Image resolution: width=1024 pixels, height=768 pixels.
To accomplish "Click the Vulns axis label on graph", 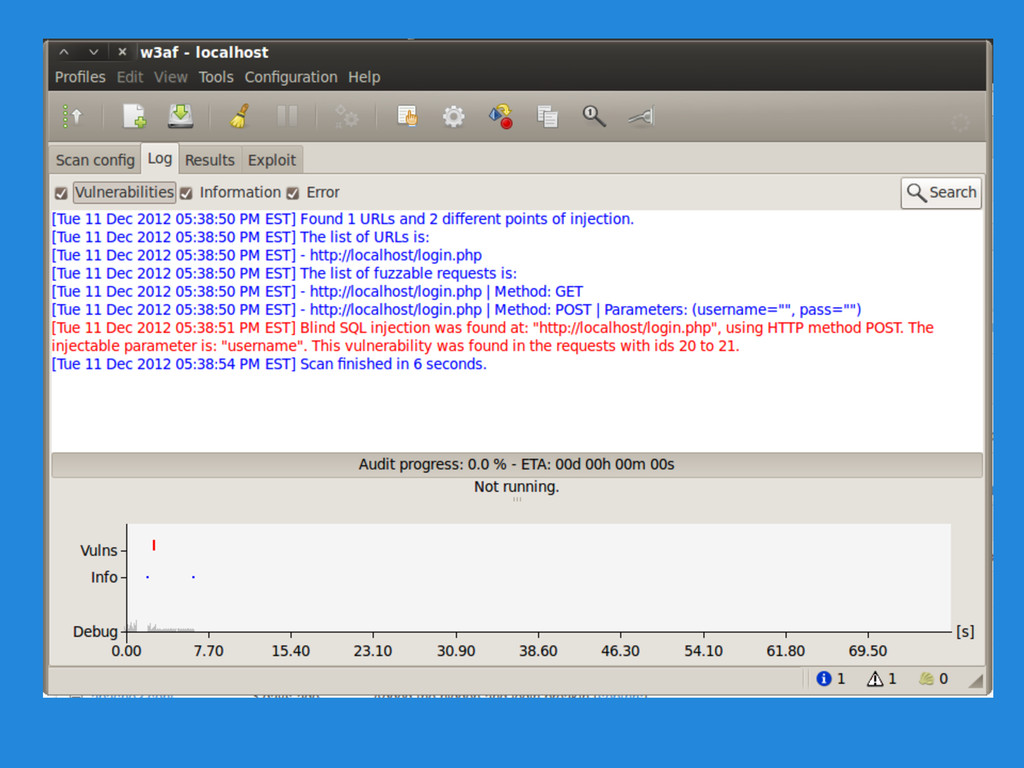I will [x=99, y=551].
